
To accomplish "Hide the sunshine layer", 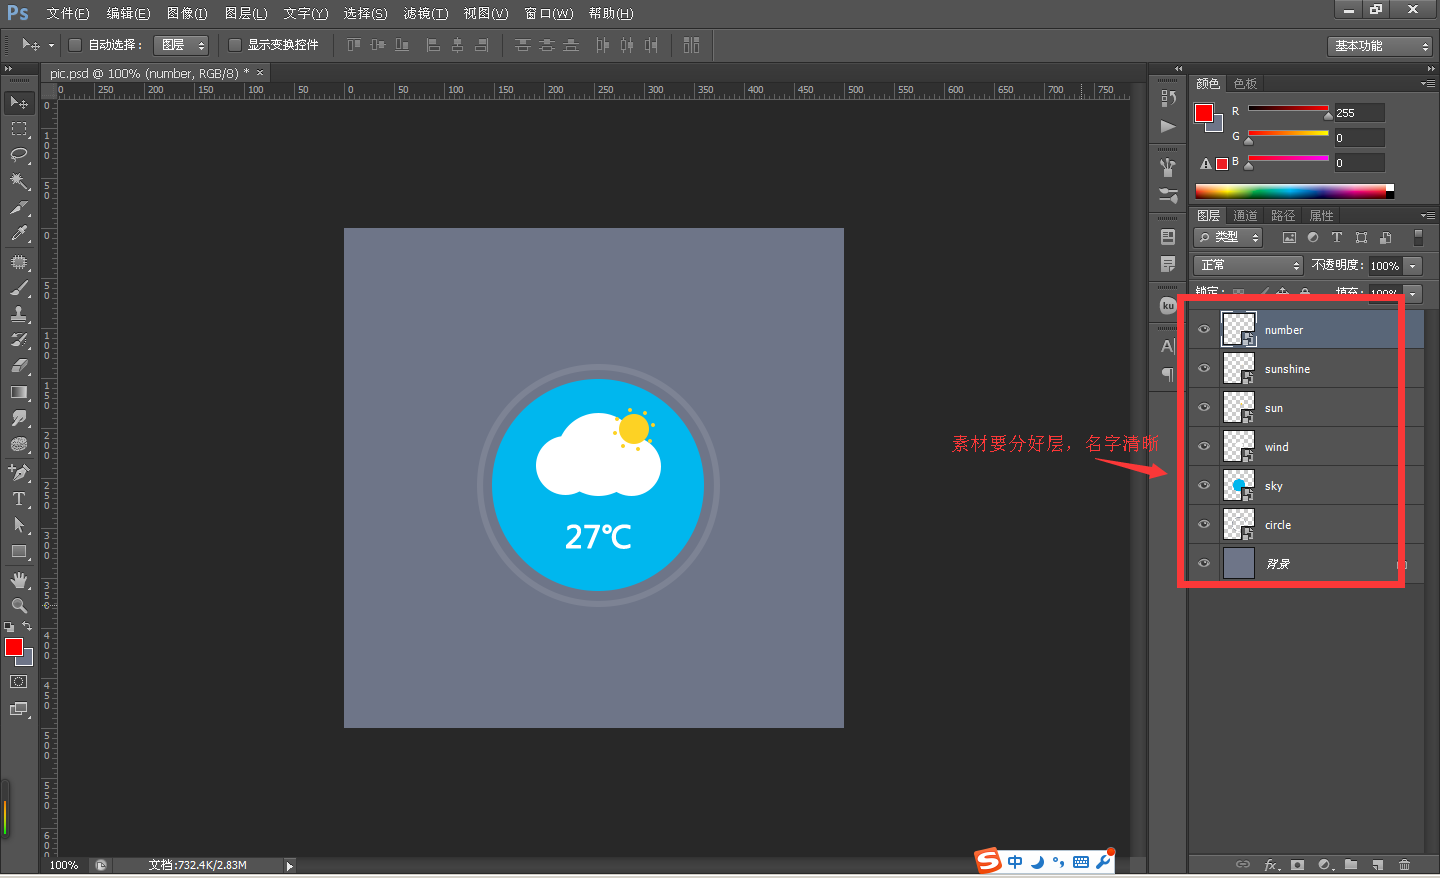I will point(1204,368).
